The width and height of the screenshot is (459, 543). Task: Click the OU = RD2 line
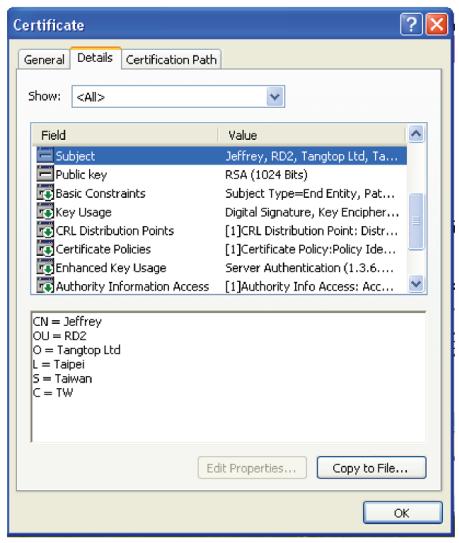[60, 336]
